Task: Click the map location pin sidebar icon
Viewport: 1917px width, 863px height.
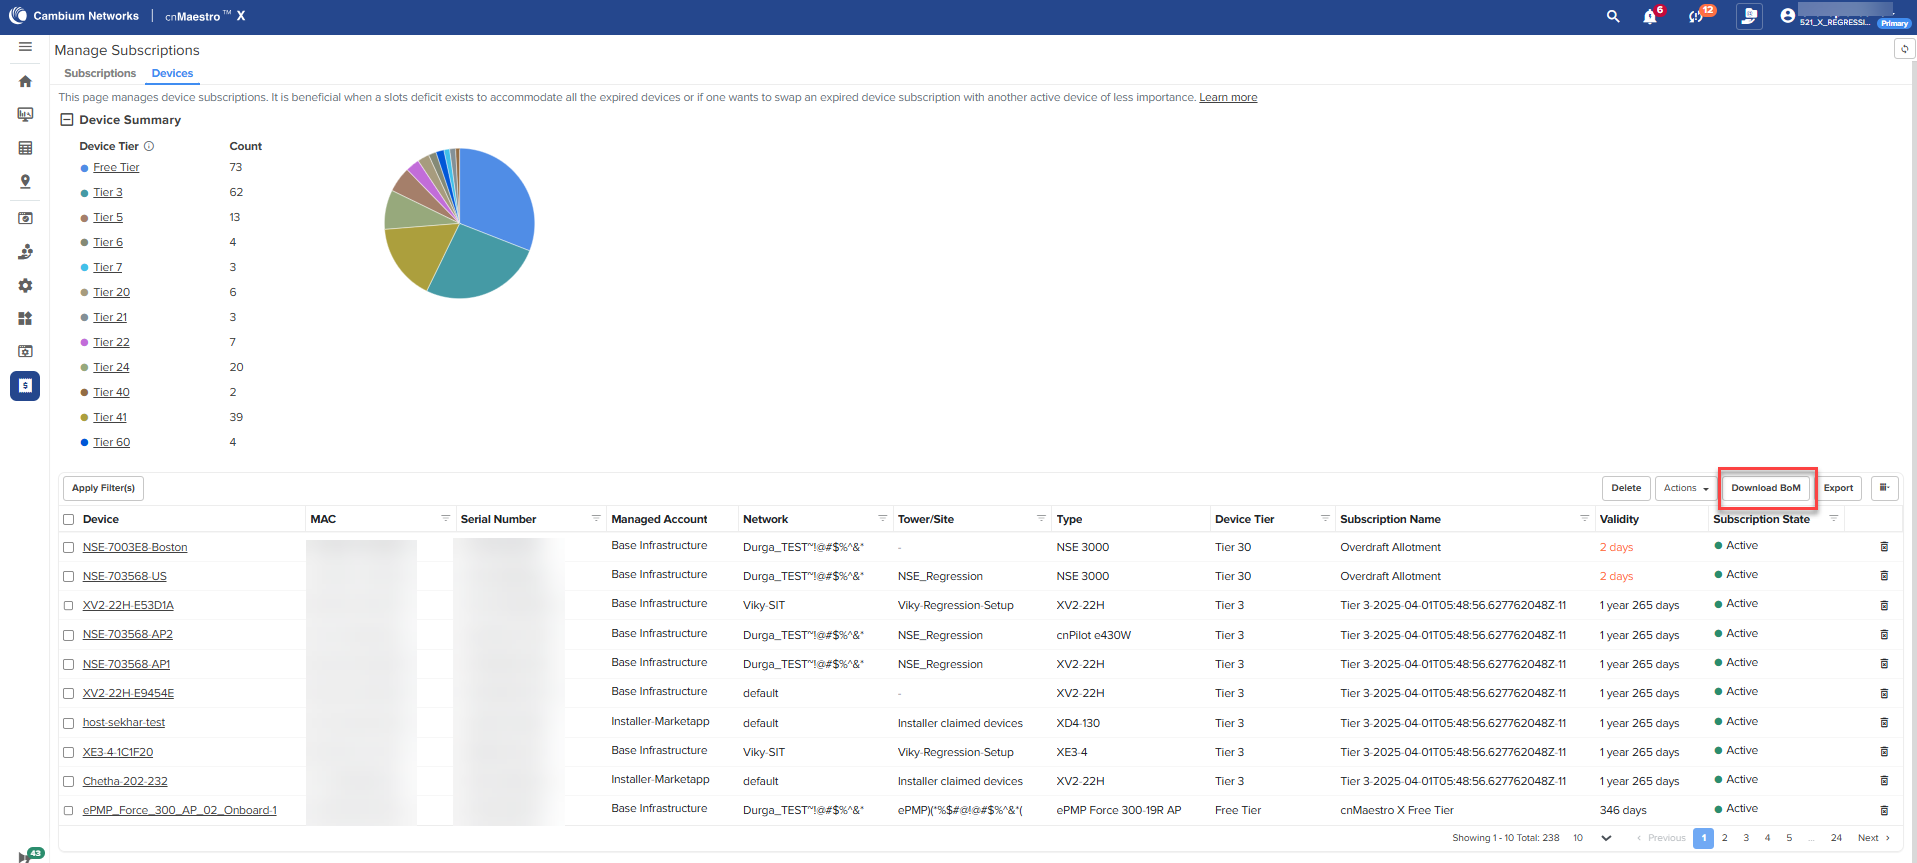Action: (x=25, y=182)
